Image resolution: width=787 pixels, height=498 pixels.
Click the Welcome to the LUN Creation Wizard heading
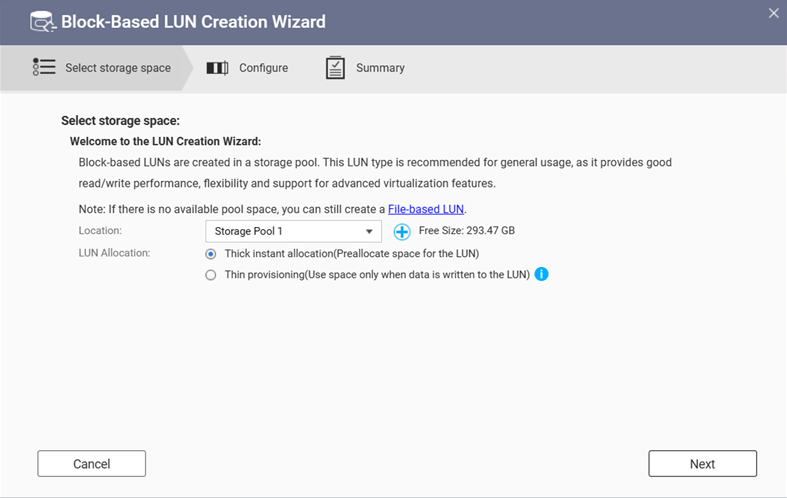click(x=165, y=142)
